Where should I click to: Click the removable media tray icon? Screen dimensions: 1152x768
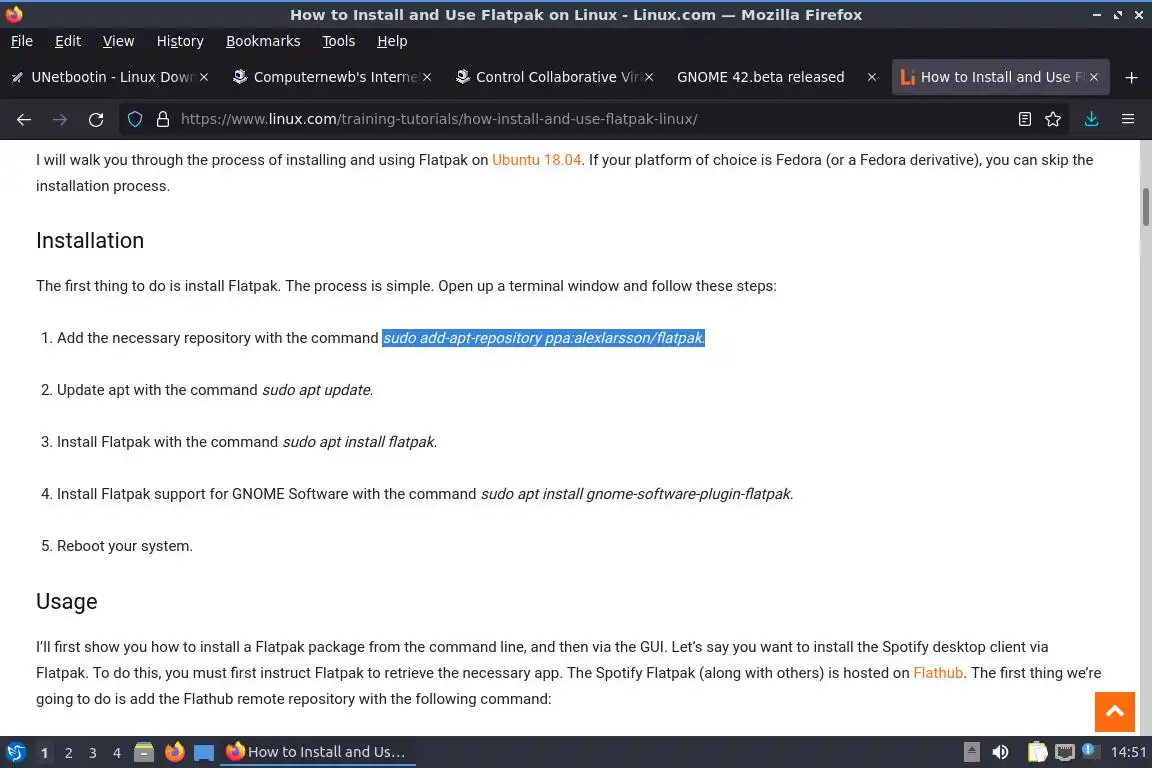click(x=971, y=752)
